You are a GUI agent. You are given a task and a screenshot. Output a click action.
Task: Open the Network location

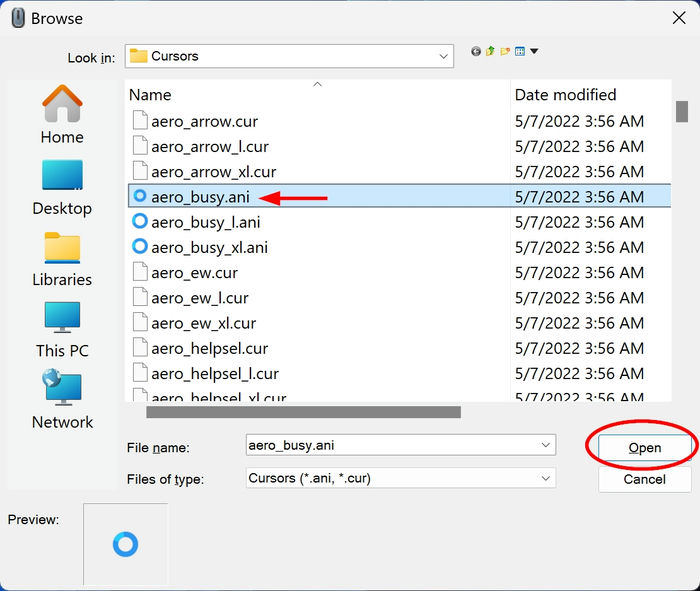[x=62, y=400]
